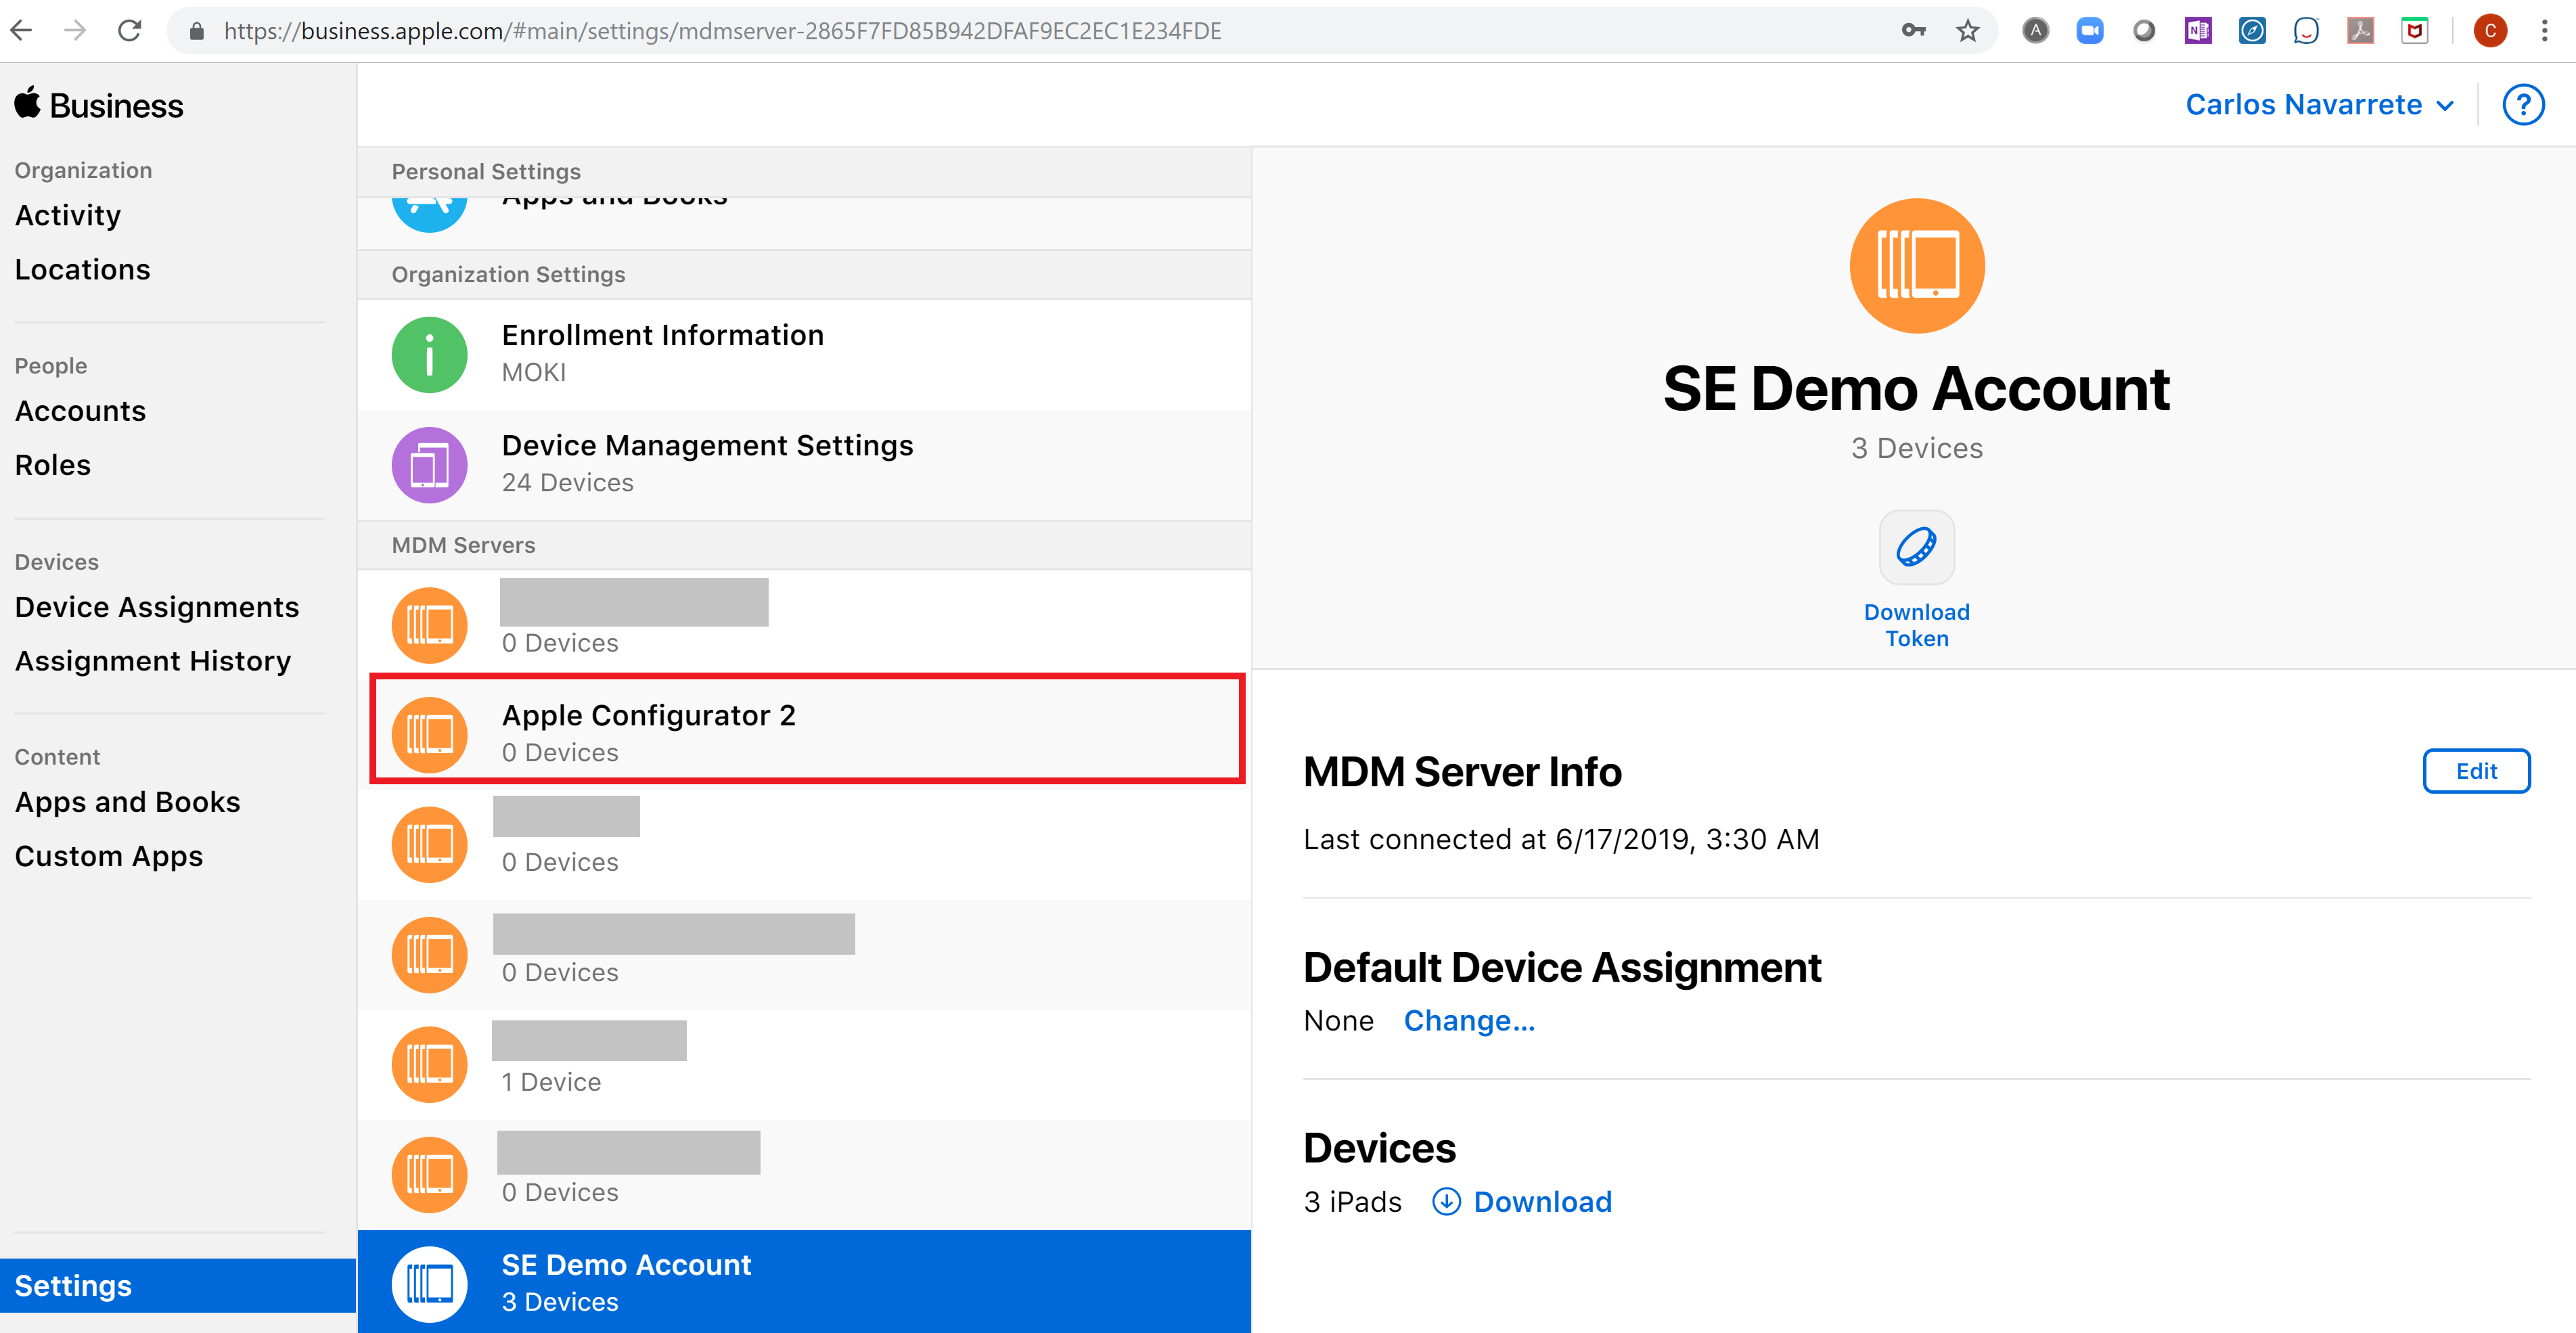The width and height of the screenshot is (2576, 1333).
Task: Open Custom Apps in the sidebar
Action: tap(109, 857)
